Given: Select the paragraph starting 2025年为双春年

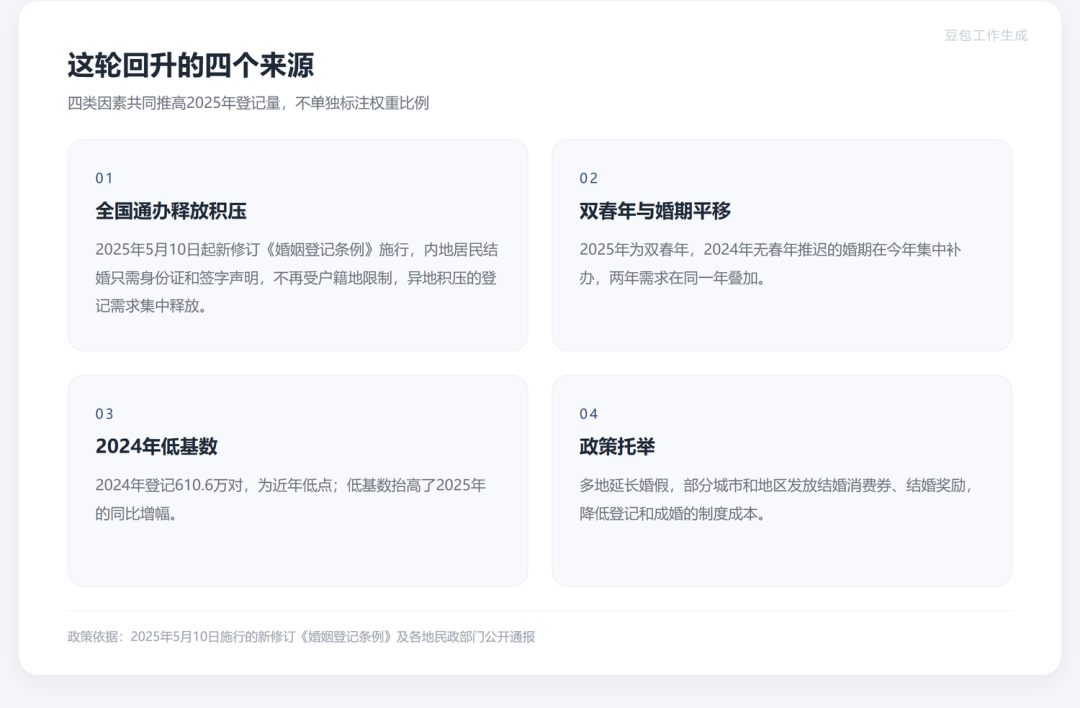Looking at the screenshot, I should point(770,264).
